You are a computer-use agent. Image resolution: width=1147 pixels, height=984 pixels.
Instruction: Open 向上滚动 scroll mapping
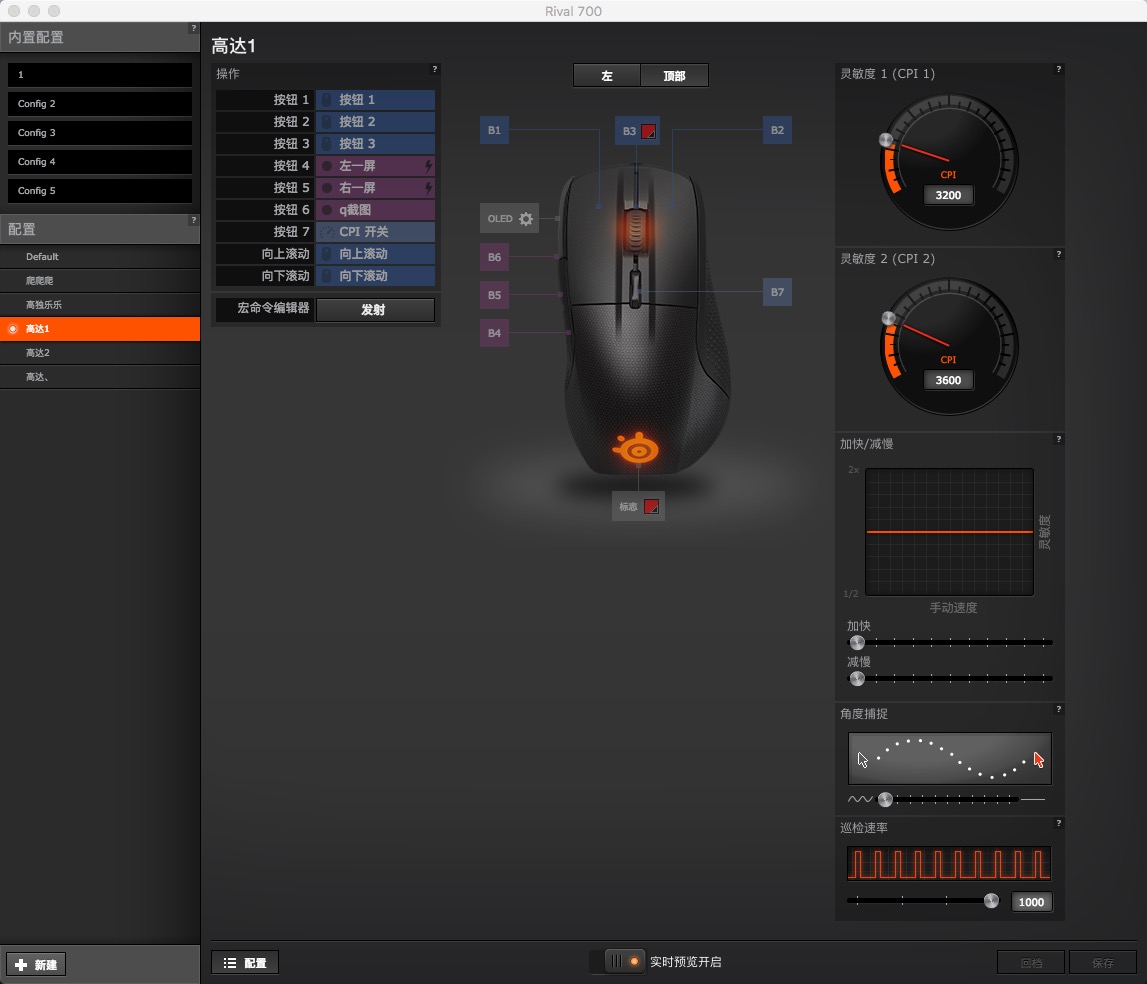coord(375,253)
